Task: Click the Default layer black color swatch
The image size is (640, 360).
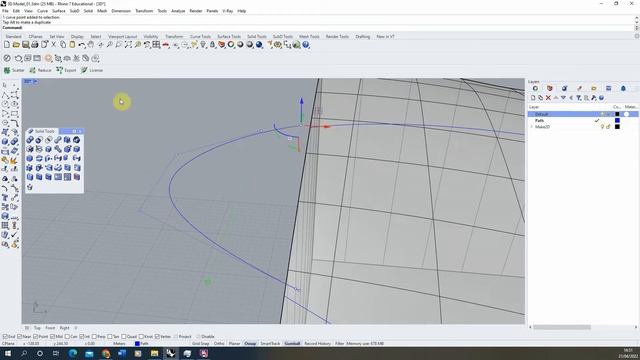Action: tap(617, 114)
